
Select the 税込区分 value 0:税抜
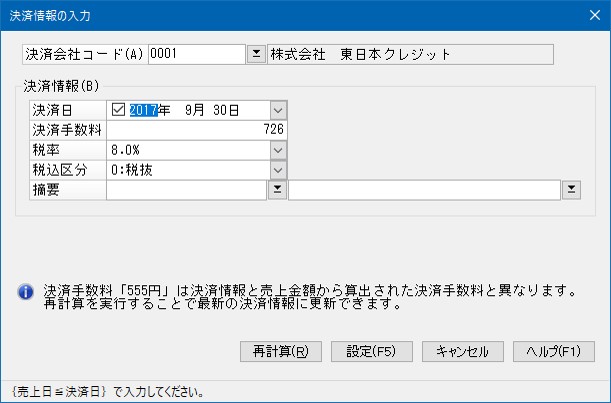coord(190,170)
